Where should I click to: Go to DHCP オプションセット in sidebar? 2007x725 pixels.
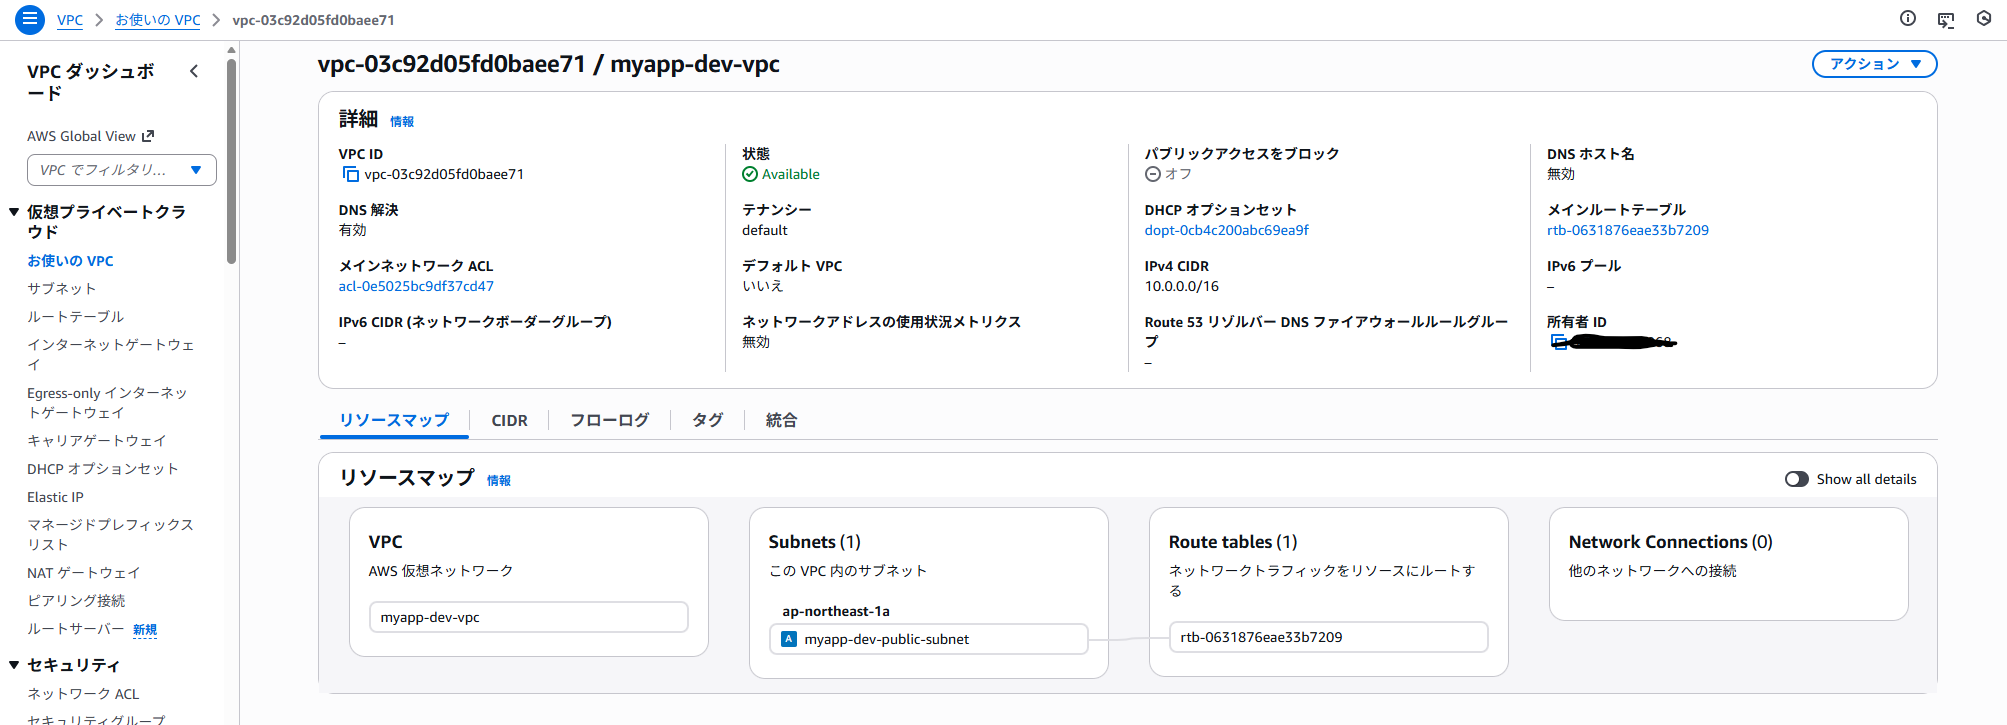click(x=102, y=469)
